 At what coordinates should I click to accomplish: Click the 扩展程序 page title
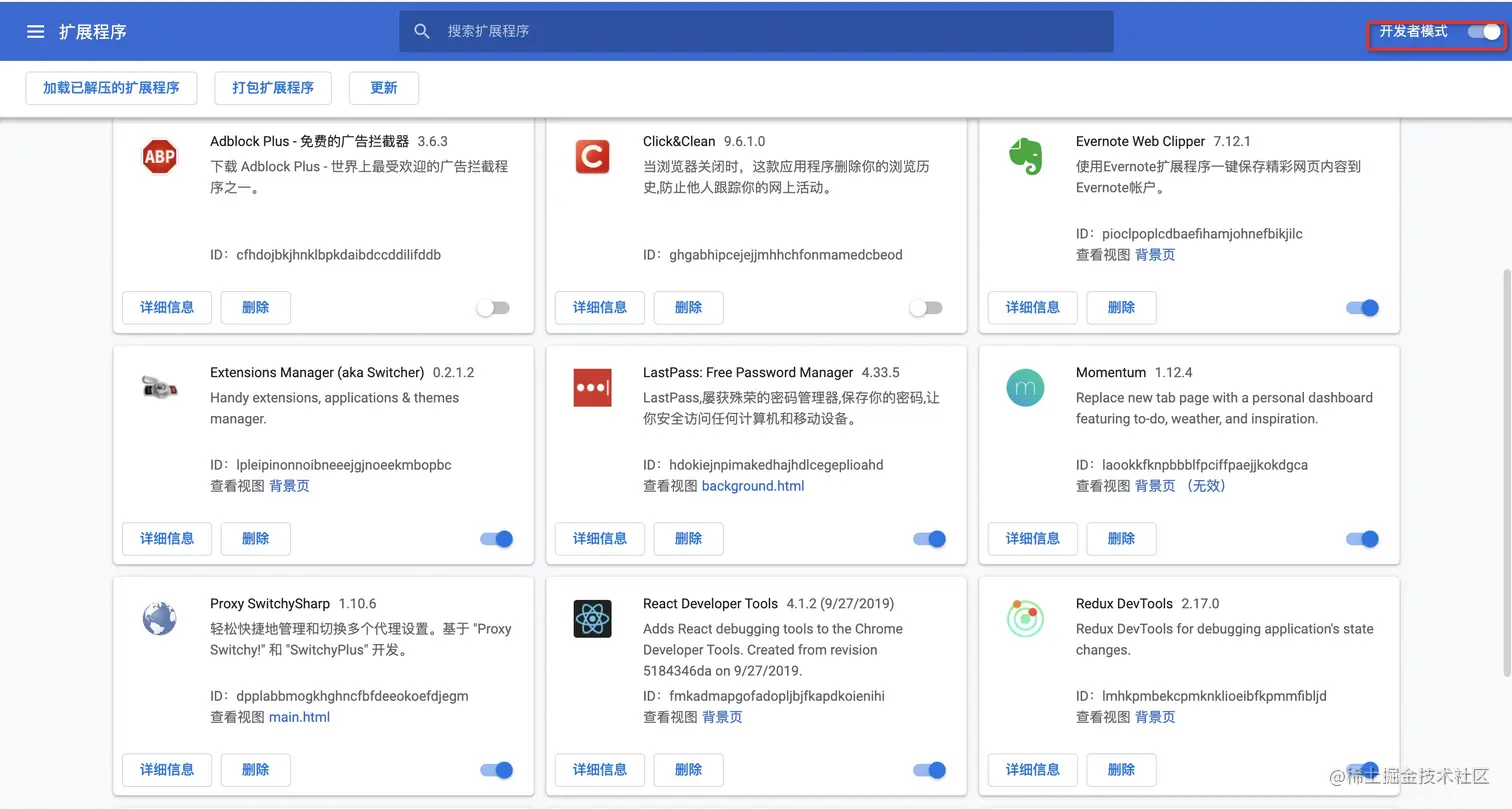pyautogui.click(x=93, y=32)
